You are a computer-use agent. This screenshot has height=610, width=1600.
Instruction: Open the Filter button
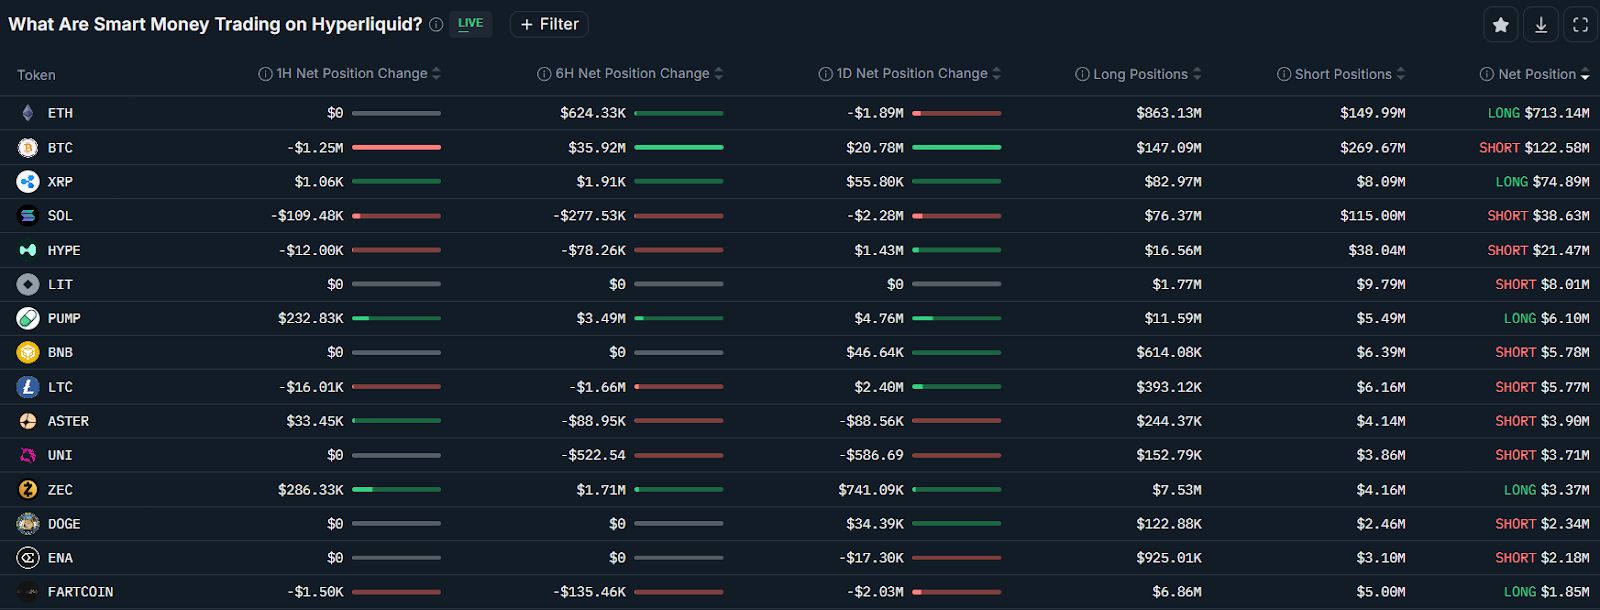point(549,24)
